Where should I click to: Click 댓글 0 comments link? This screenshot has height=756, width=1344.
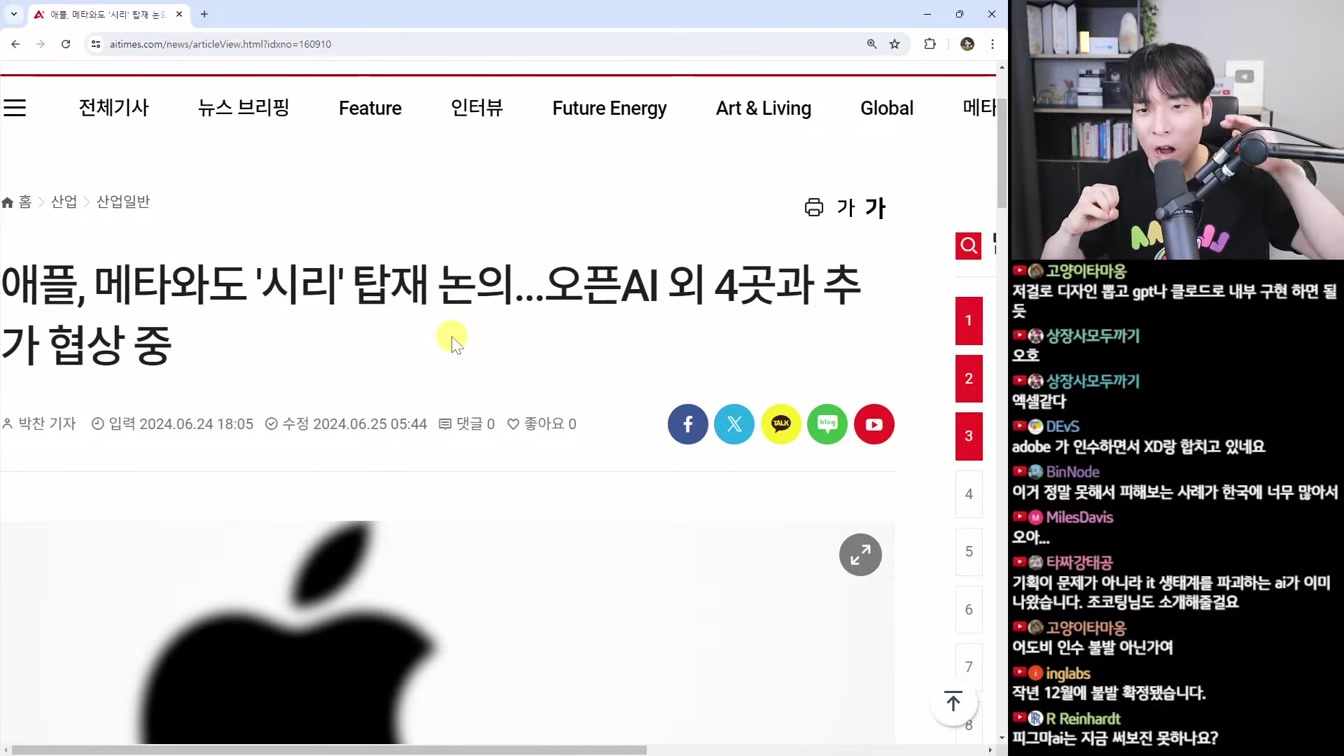pyautogui.click(x=467, y=424)
